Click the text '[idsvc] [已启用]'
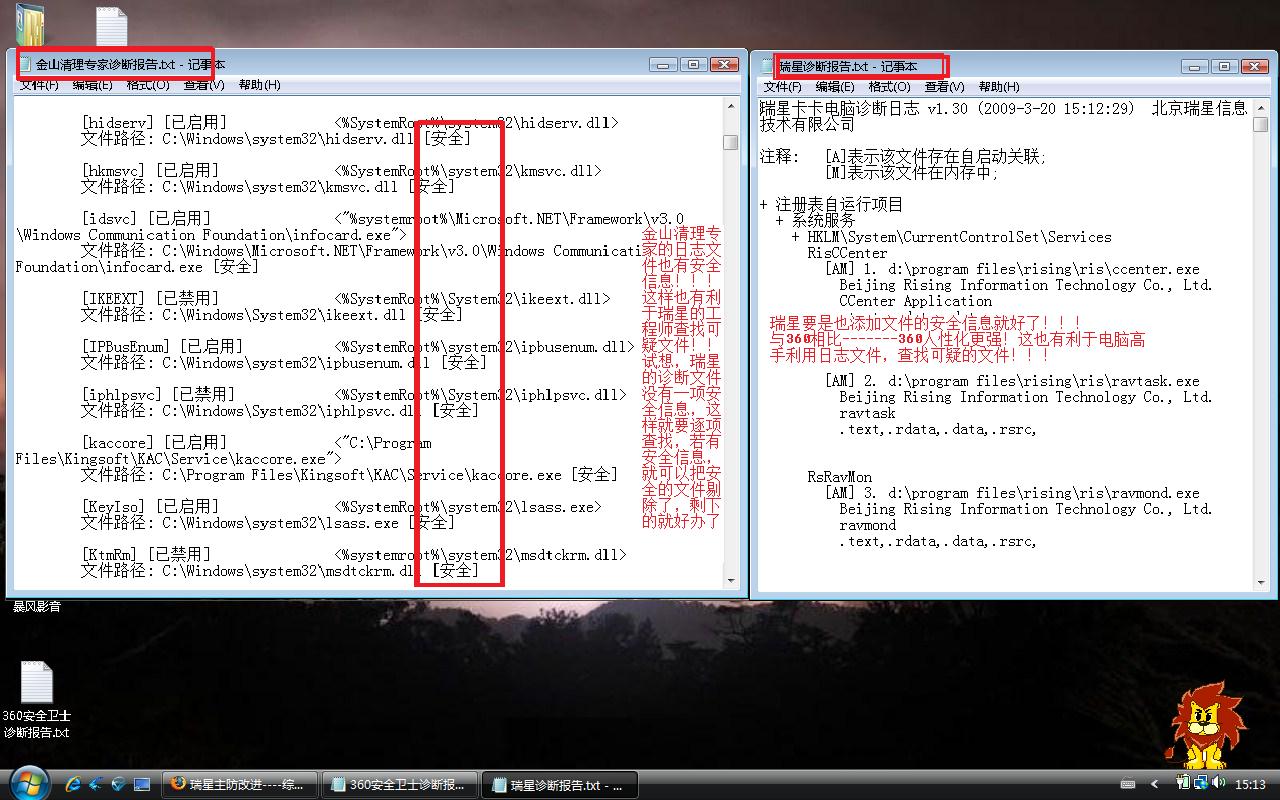The height and width of the screenshot is (800, 1280). pyautogui.click(x=149, y=219)
